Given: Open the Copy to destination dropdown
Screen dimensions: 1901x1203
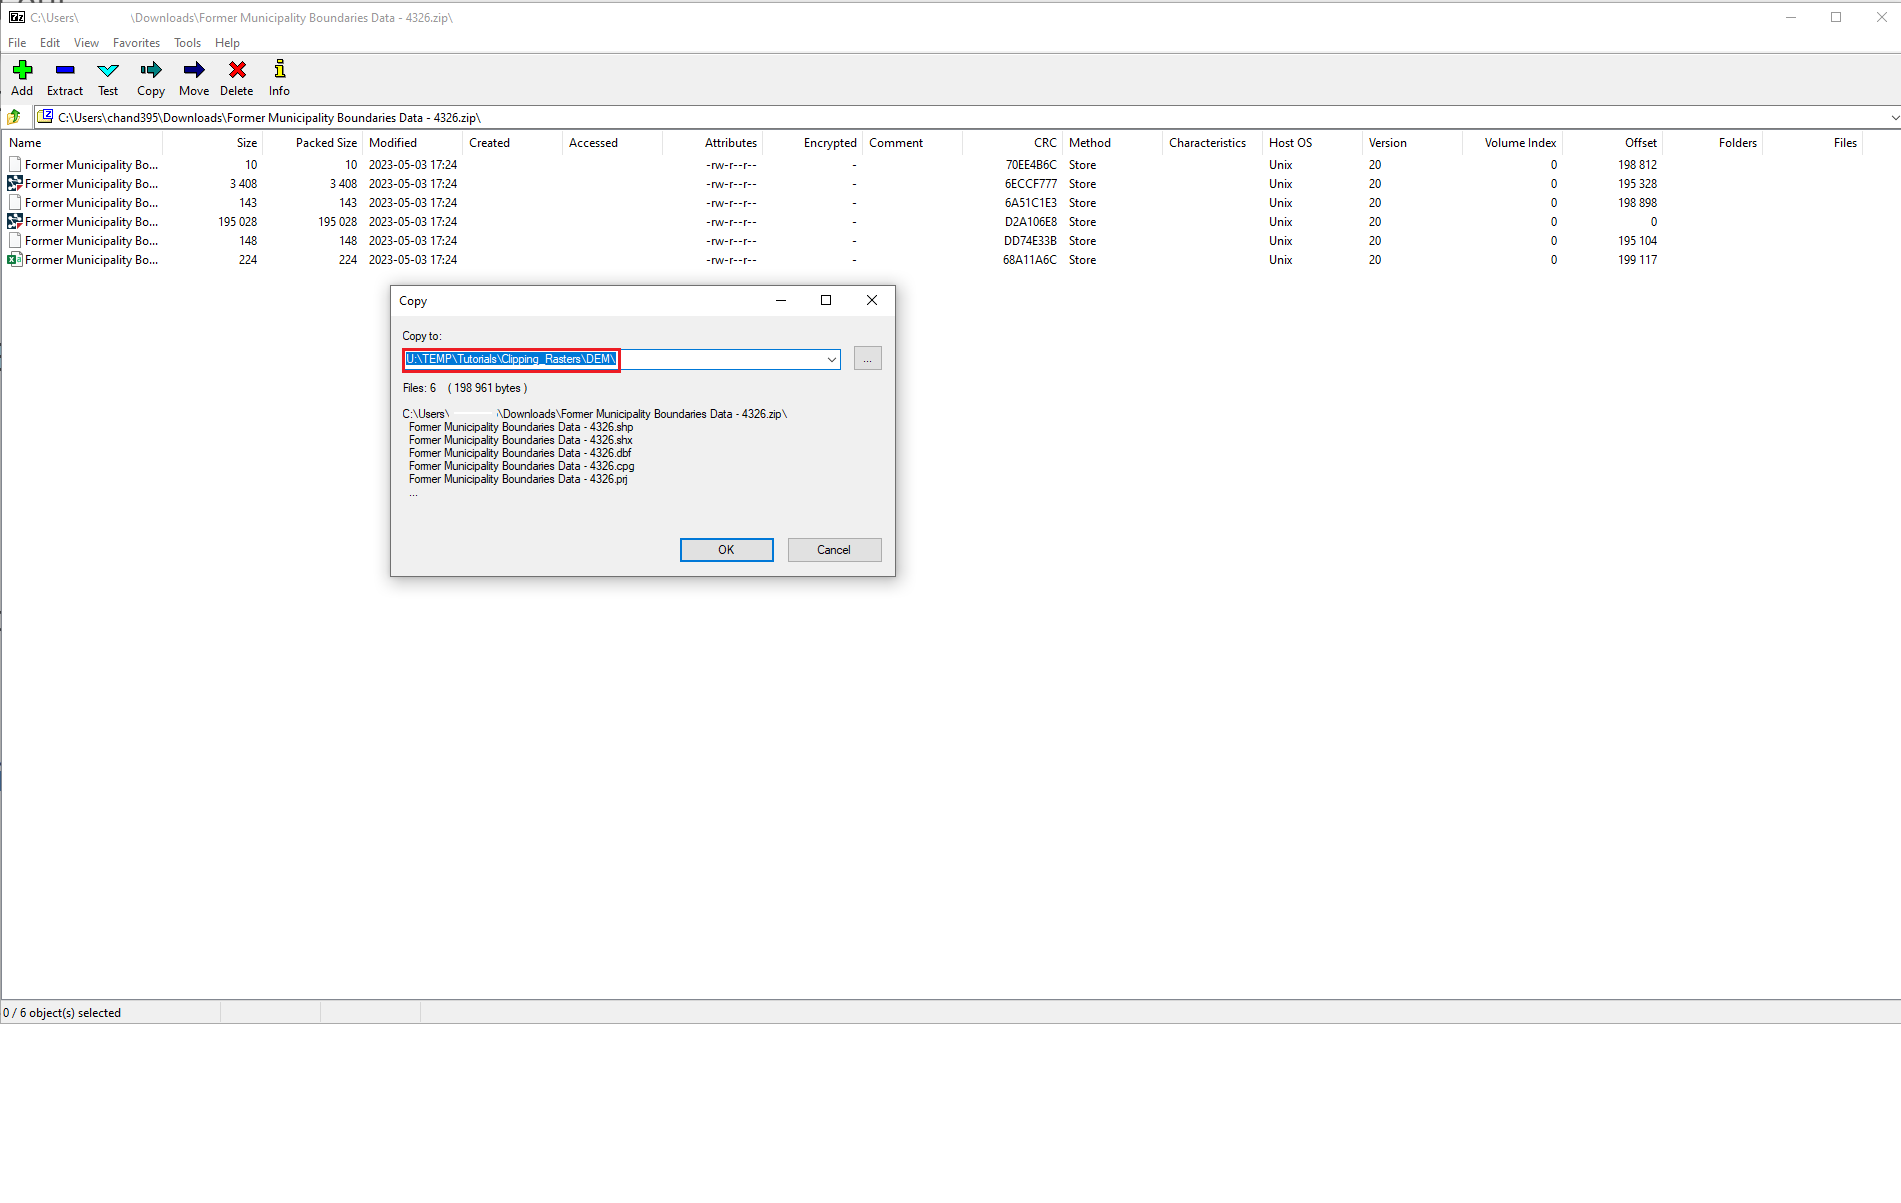Looking at the screenshot, I should [x=830, y=359].
